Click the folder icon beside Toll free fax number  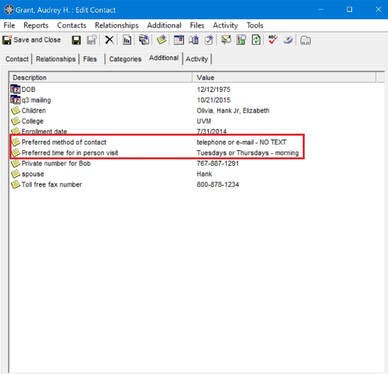15,184
